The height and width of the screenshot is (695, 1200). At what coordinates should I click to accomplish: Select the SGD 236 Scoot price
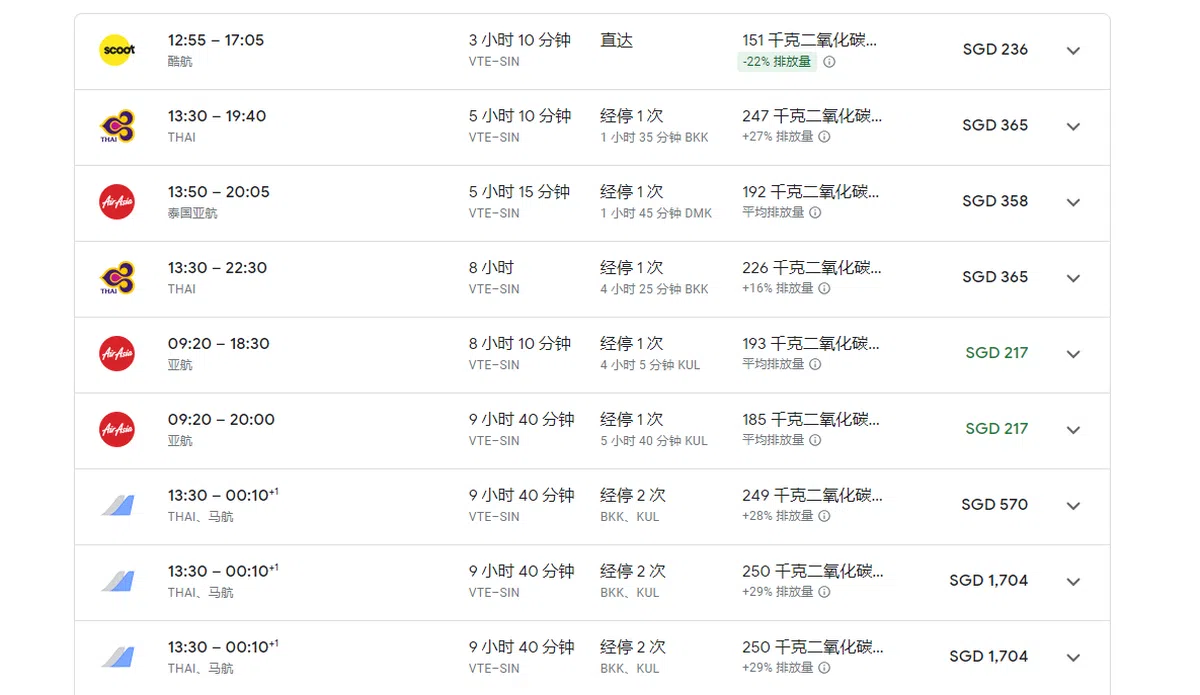995,50
